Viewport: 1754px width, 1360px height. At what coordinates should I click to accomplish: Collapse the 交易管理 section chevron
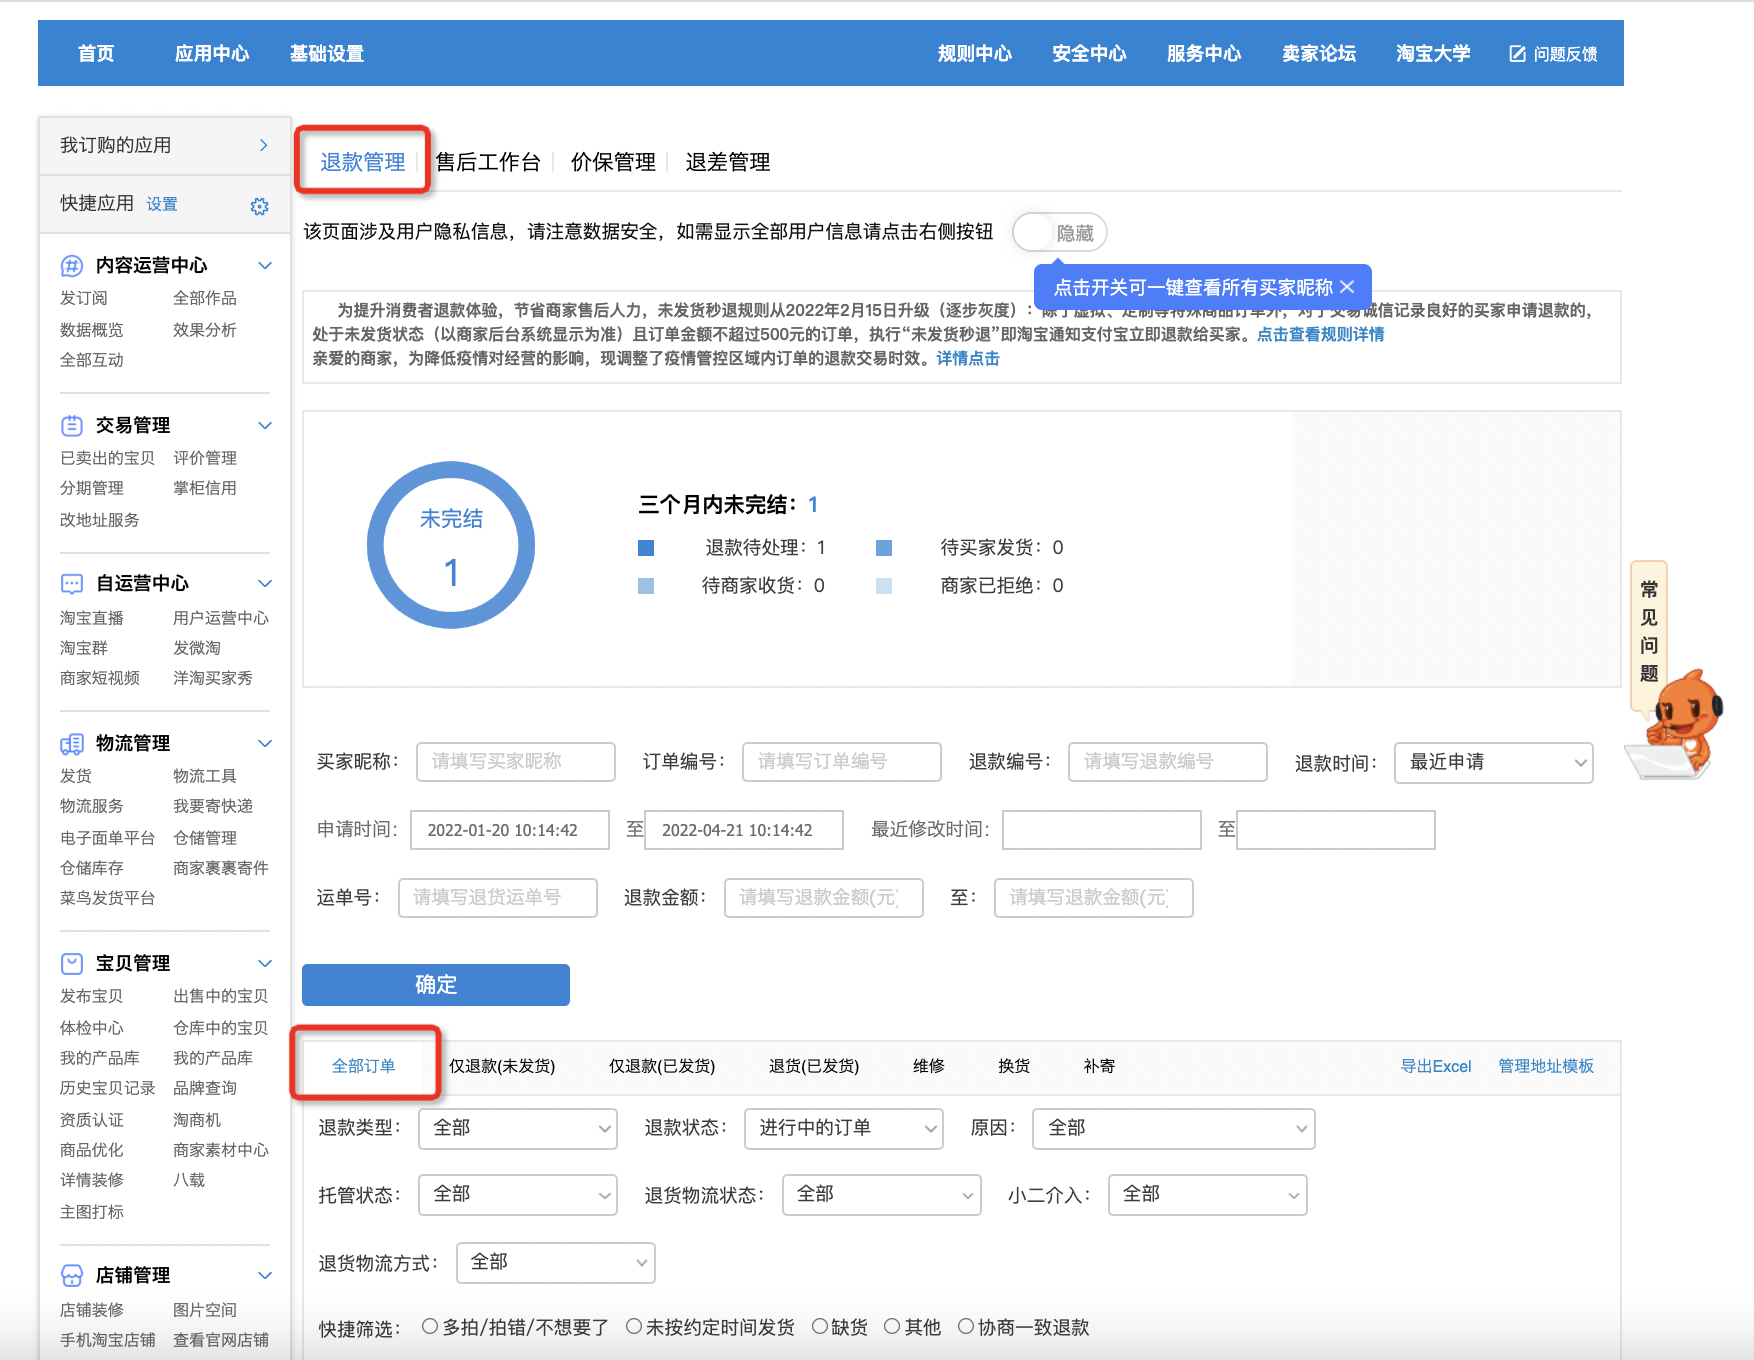point(265,426)
